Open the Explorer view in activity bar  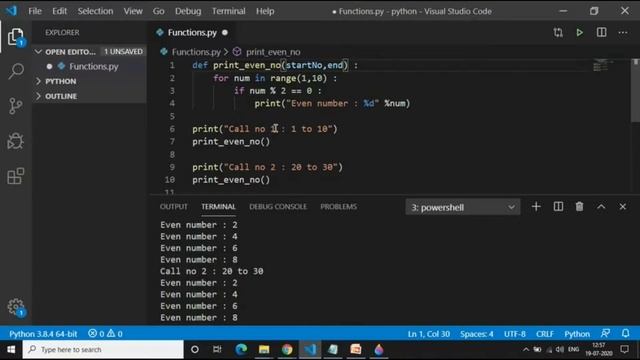tap(16, 37)
